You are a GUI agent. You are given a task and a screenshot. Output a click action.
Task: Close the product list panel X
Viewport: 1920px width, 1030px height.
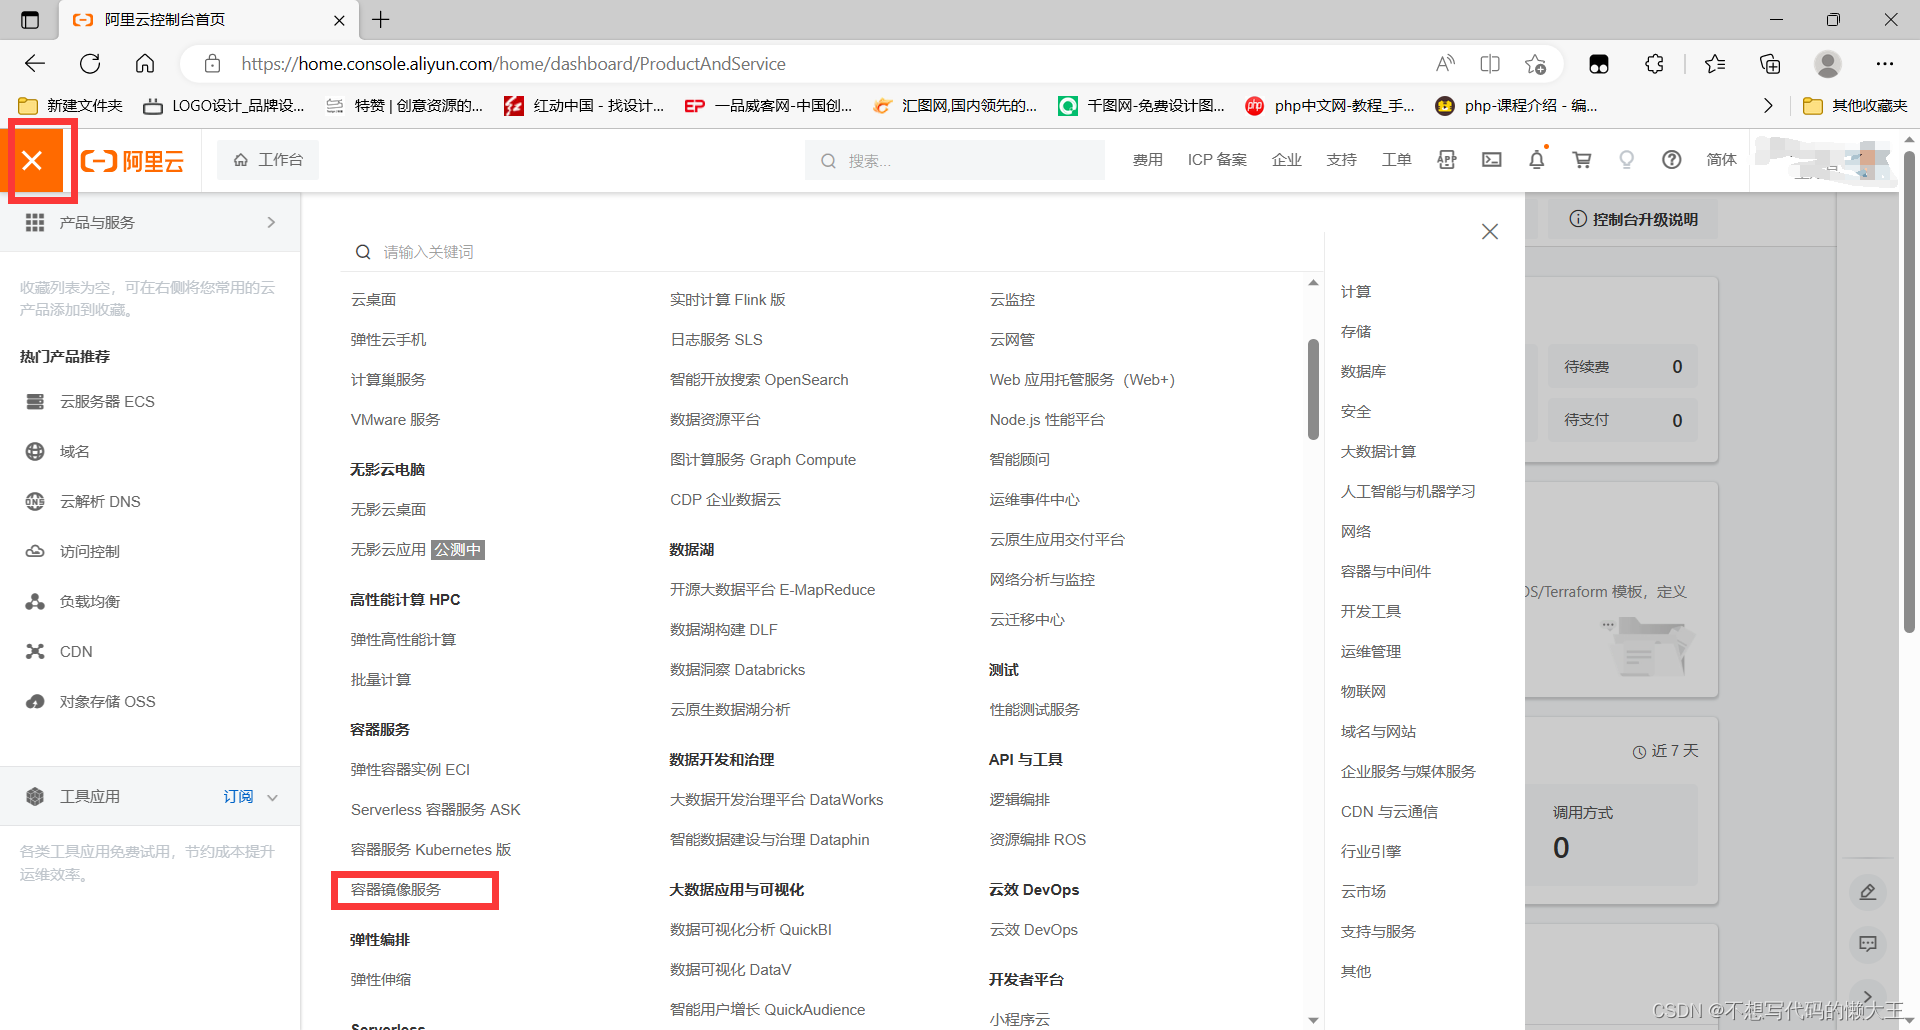tap(1490, 231)
